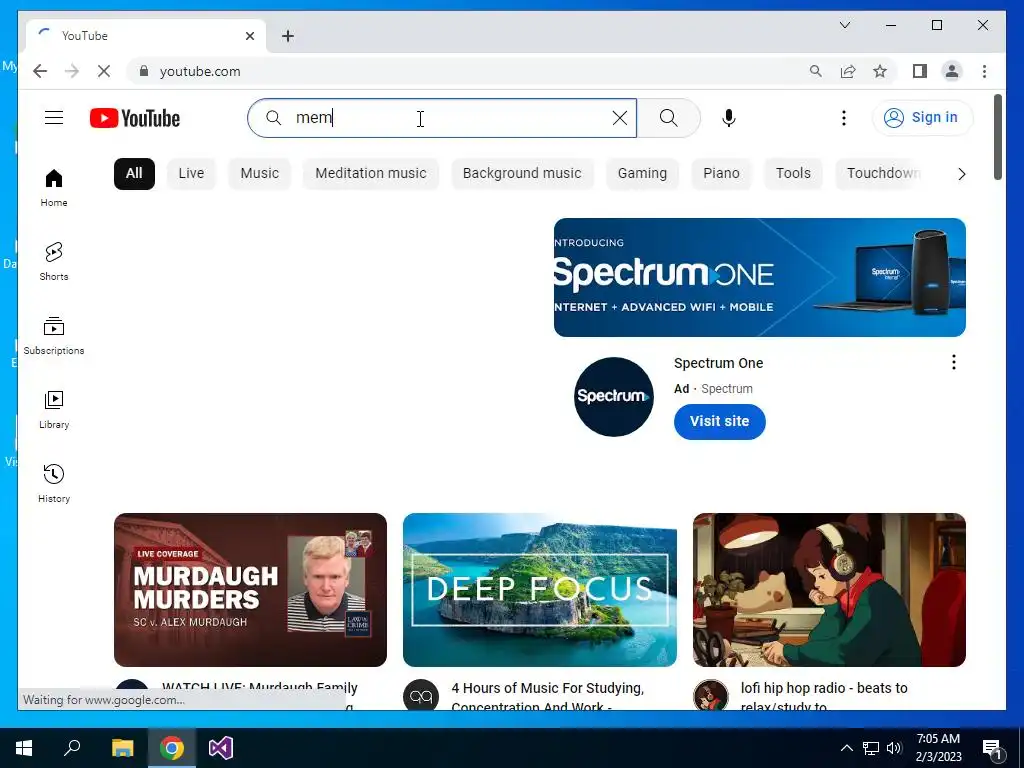This screenshot has width=1024, height=768.
Task: Select the Piano filter chip
Action: [721, 174]
